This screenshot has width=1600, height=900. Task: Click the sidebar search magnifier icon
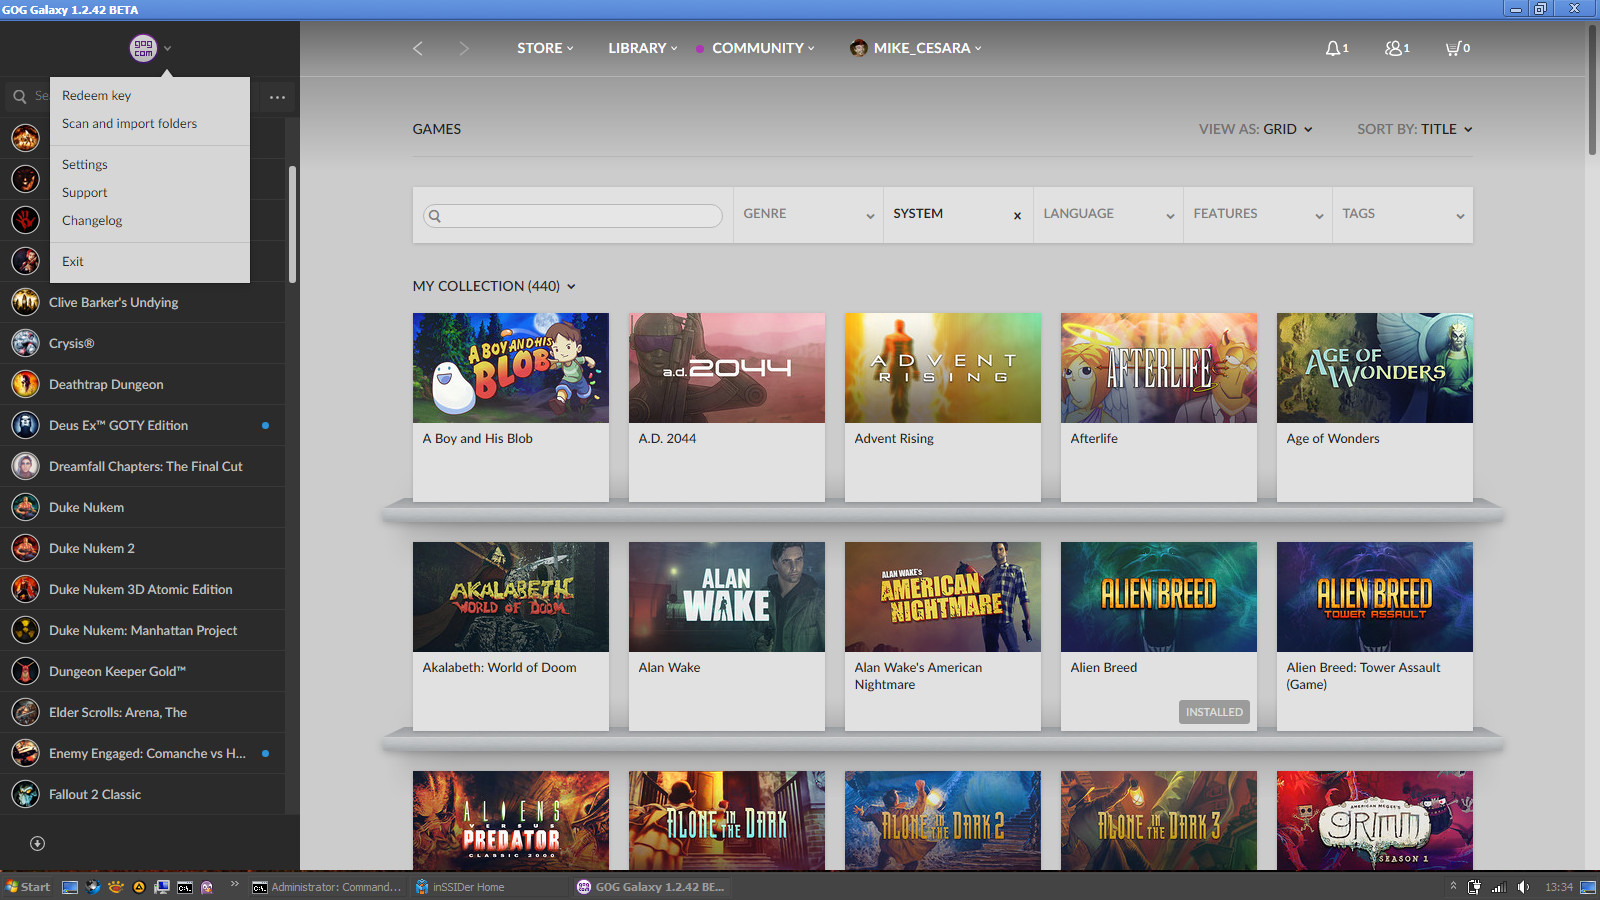point(19,97)
